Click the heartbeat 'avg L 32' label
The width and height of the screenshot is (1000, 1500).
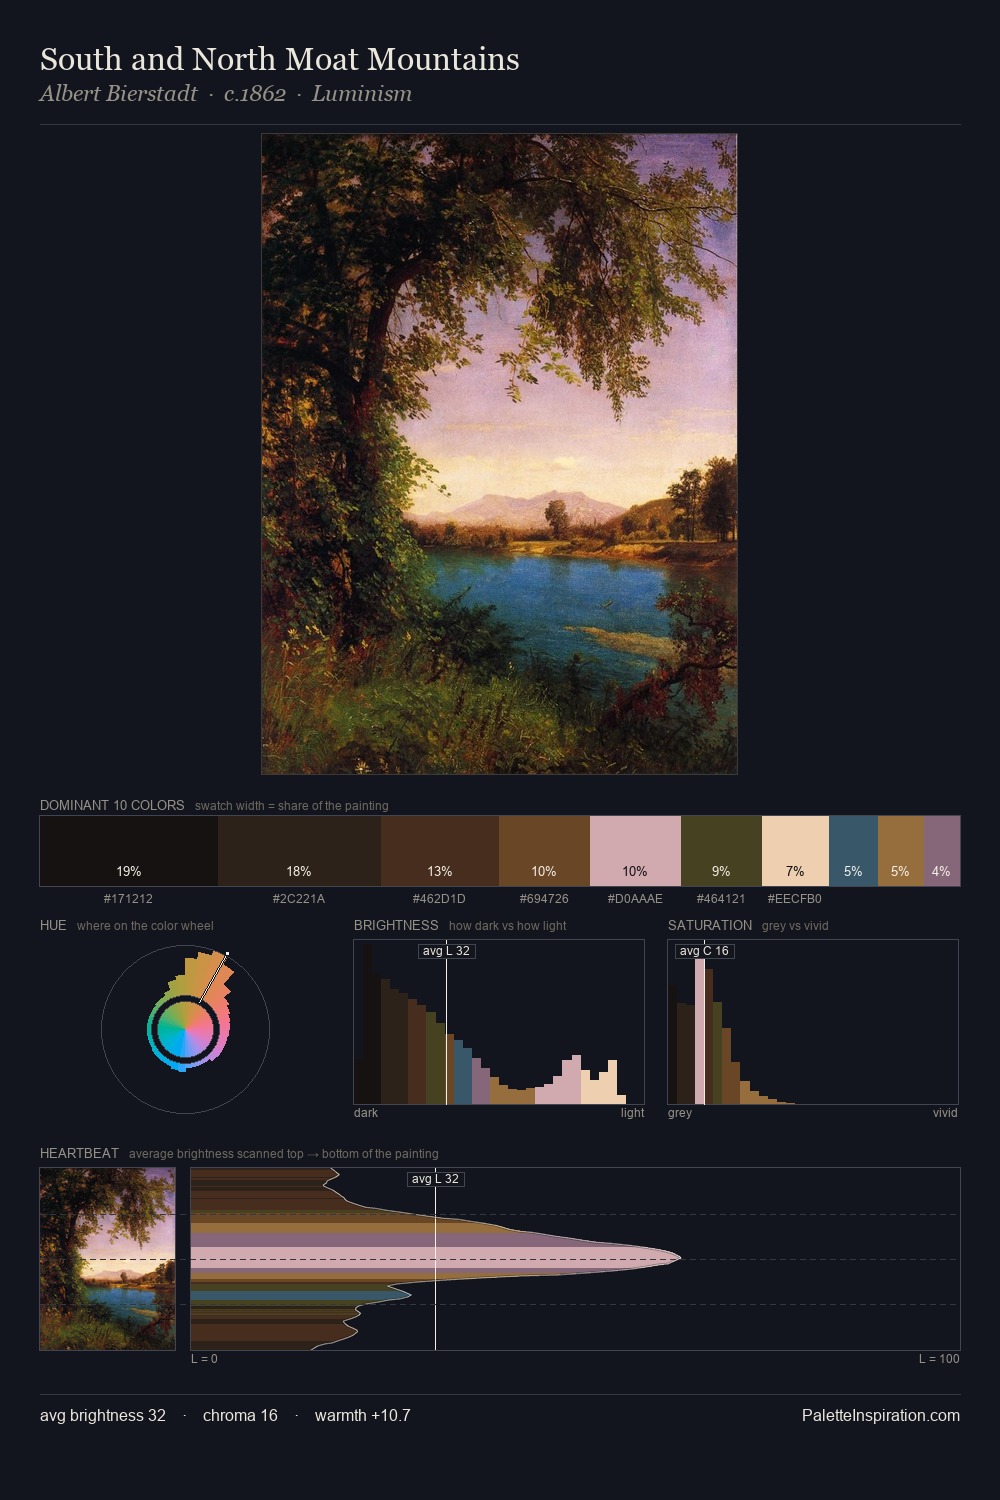[x=435, y=1179]
